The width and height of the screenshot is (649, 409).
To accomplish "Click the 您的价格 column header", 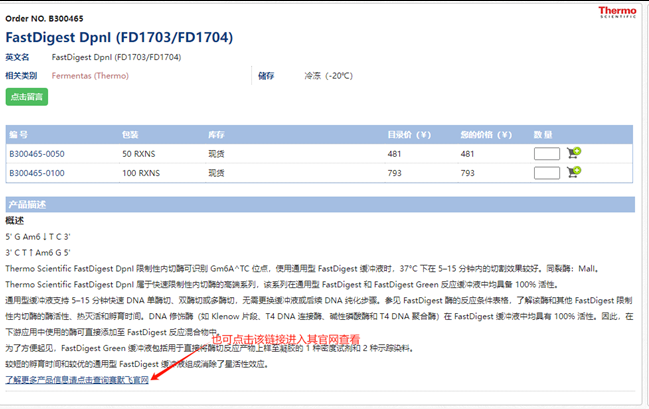I will pyautogui.click(x=486, y=135).
